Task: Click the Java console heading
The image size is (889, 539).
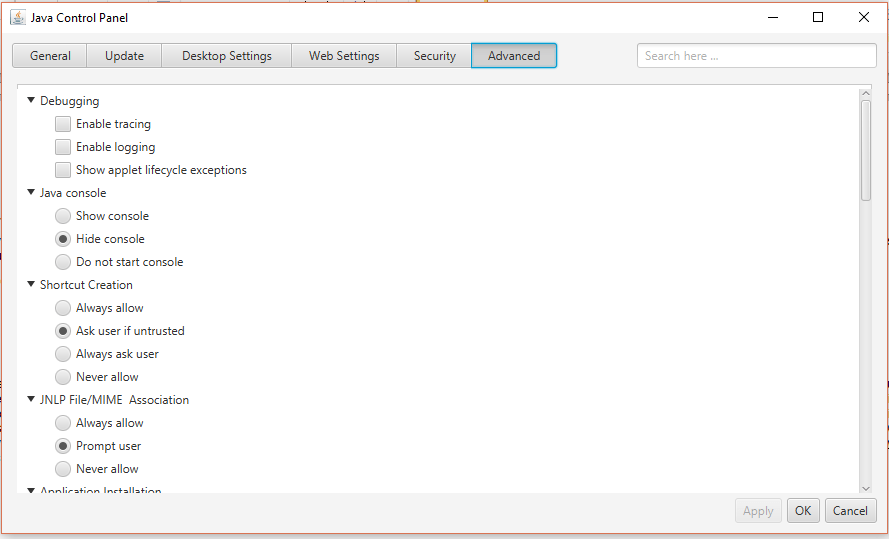Action: tap(73, 193)
